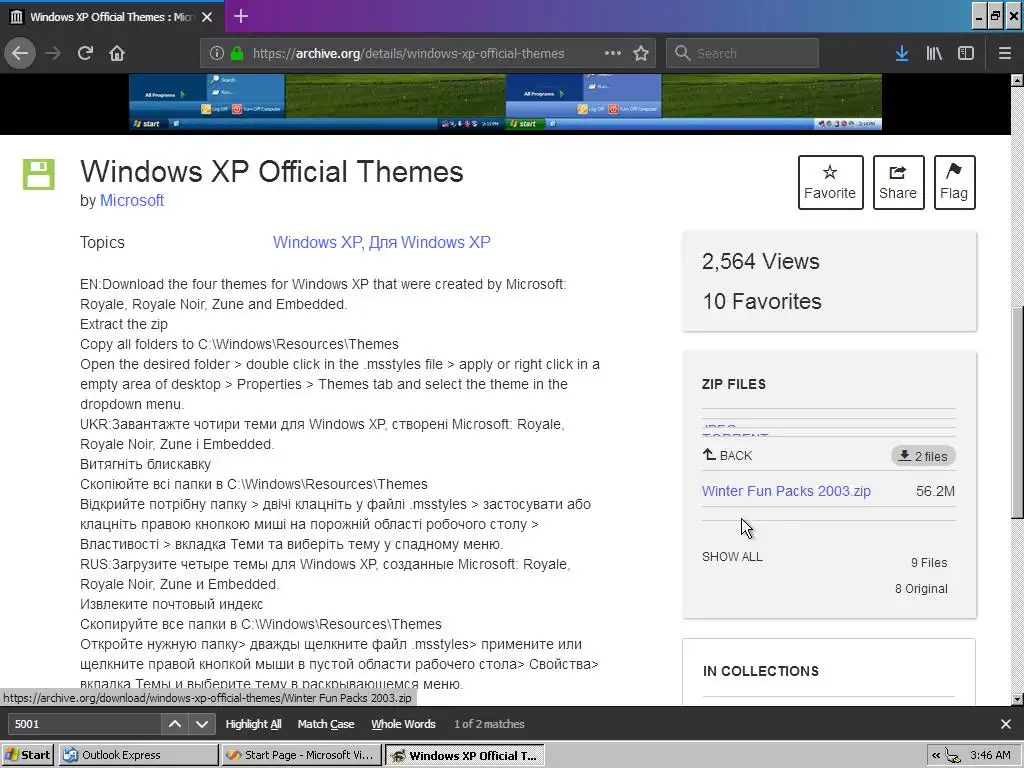
Task: Click the browser forward arrow
Action: click(x=53, y=53)
